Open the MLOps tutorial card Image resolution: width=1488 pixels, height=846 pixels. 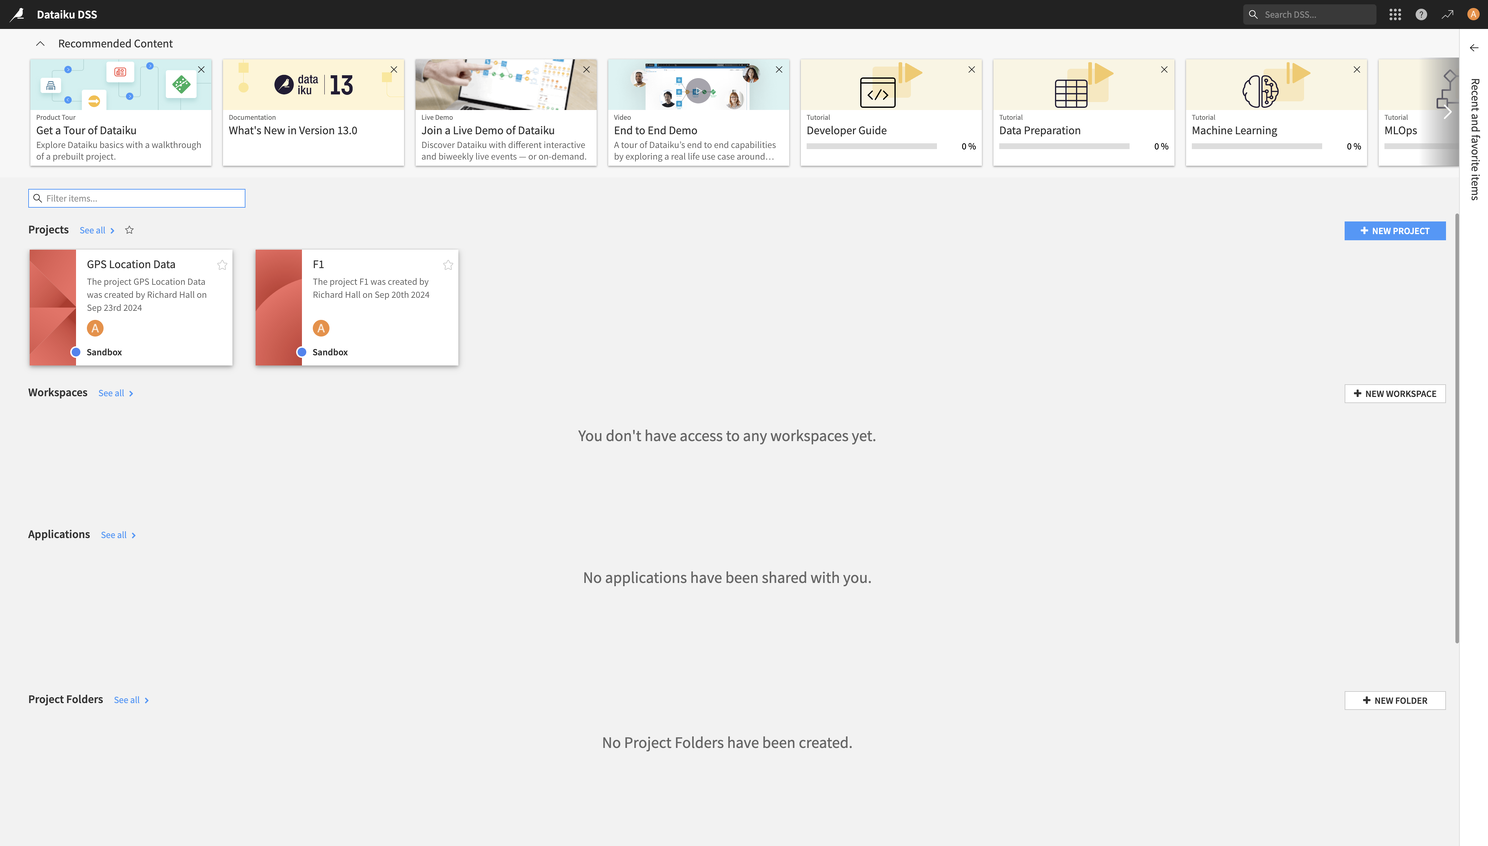[x=1418, y=112]
